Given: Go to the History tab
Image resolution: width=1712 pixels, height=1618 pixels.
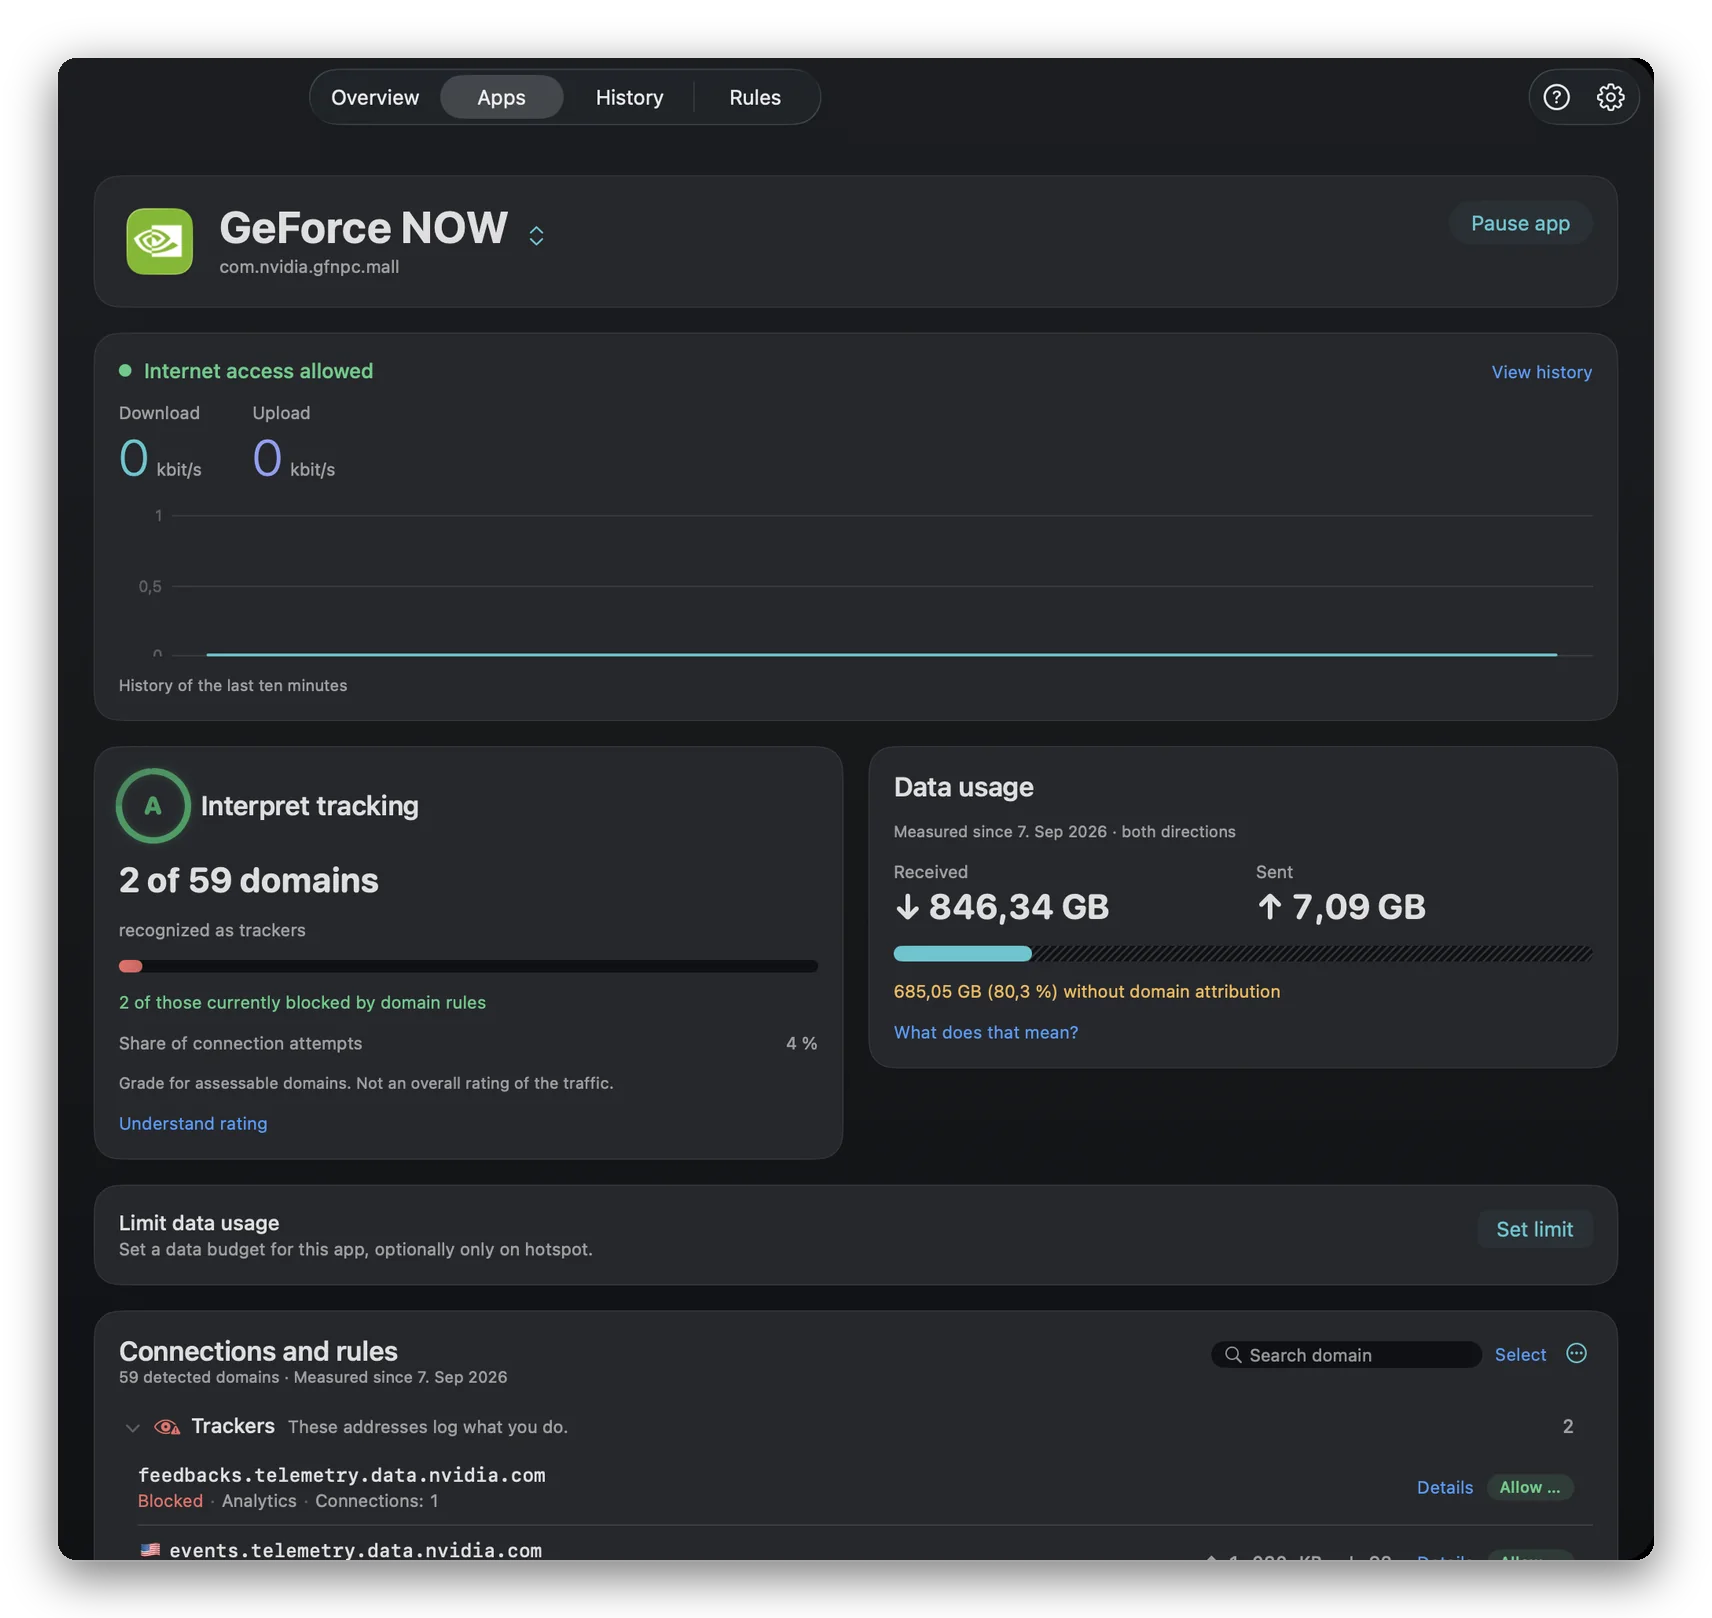Looking at the screenshot, I should (x=629, y=97).
